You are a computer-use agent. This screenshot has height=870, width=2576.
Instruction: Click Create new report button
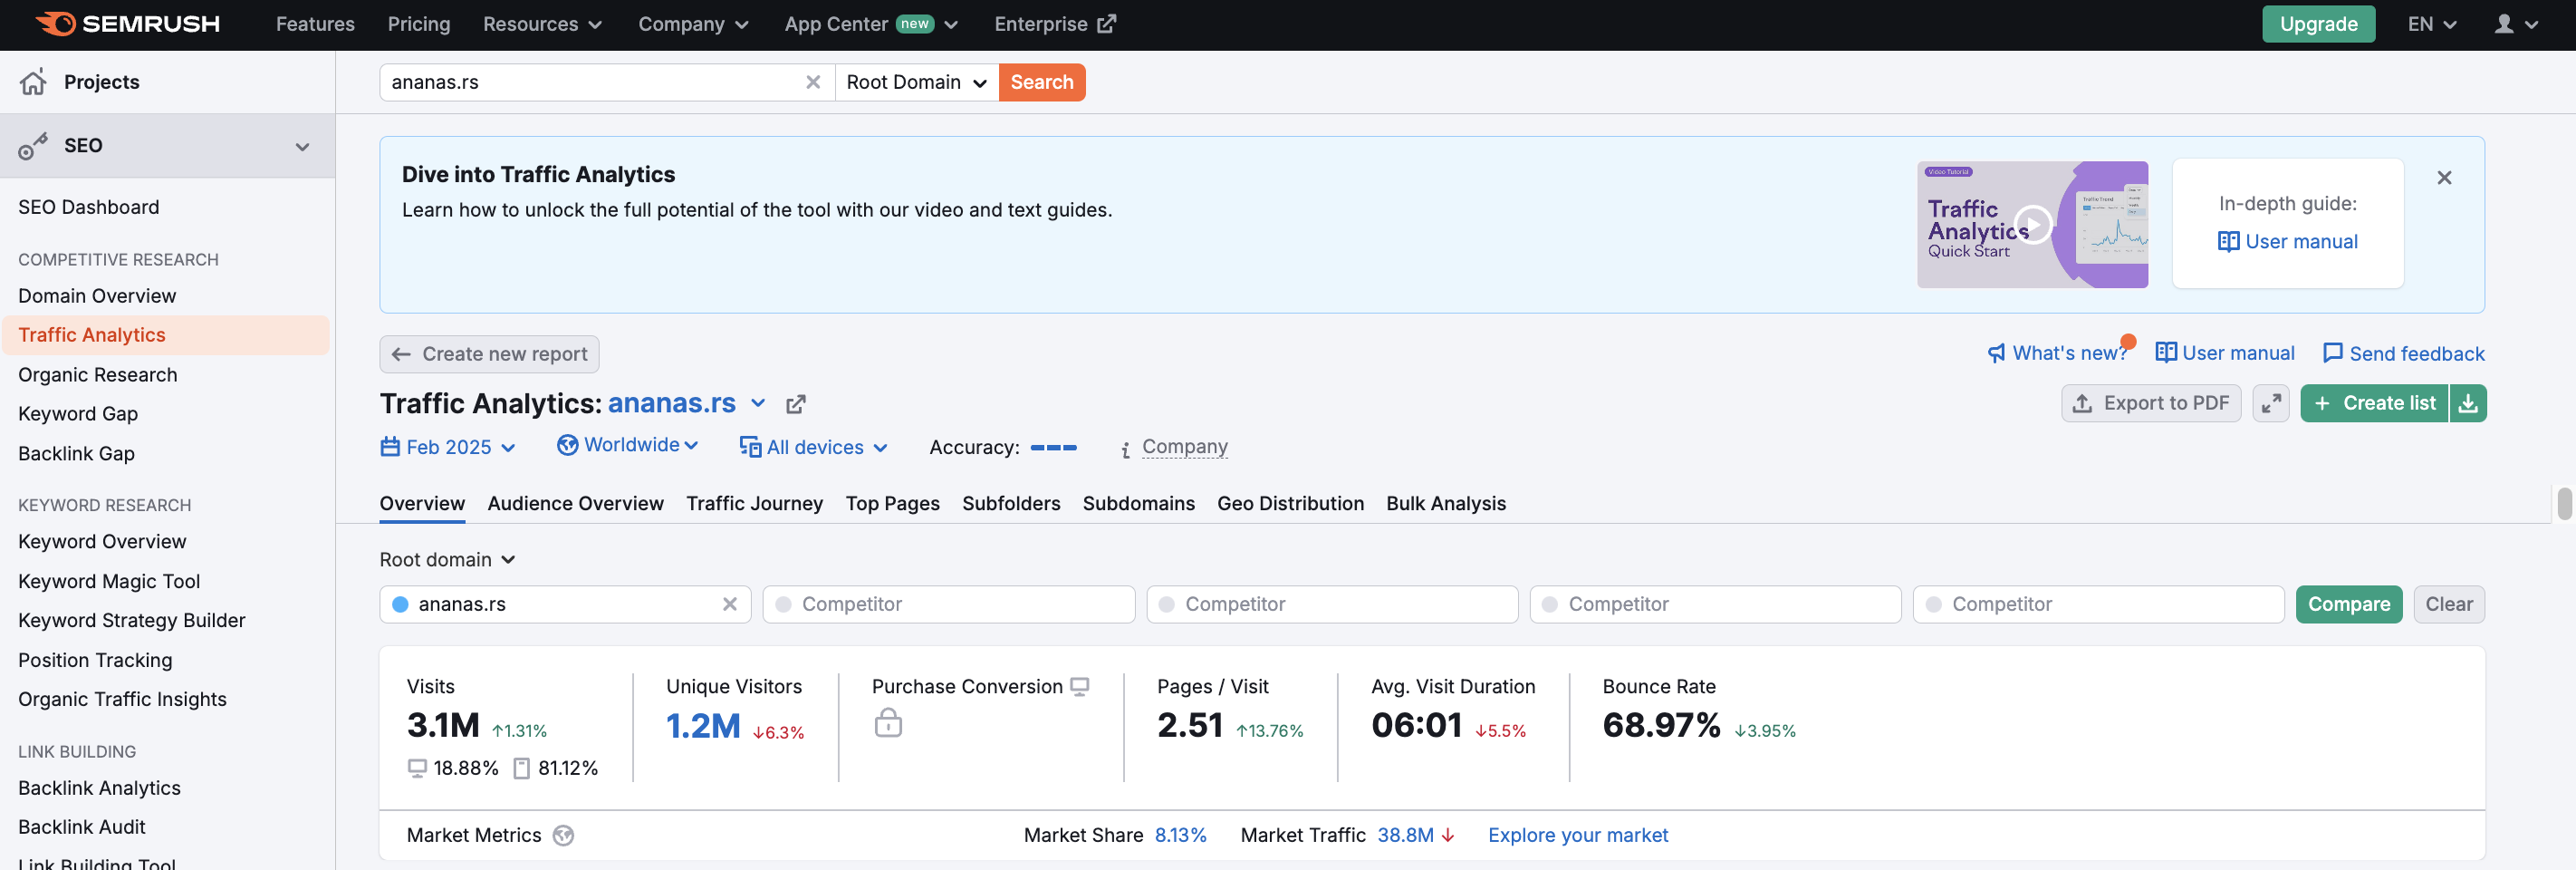click(489, 354)
